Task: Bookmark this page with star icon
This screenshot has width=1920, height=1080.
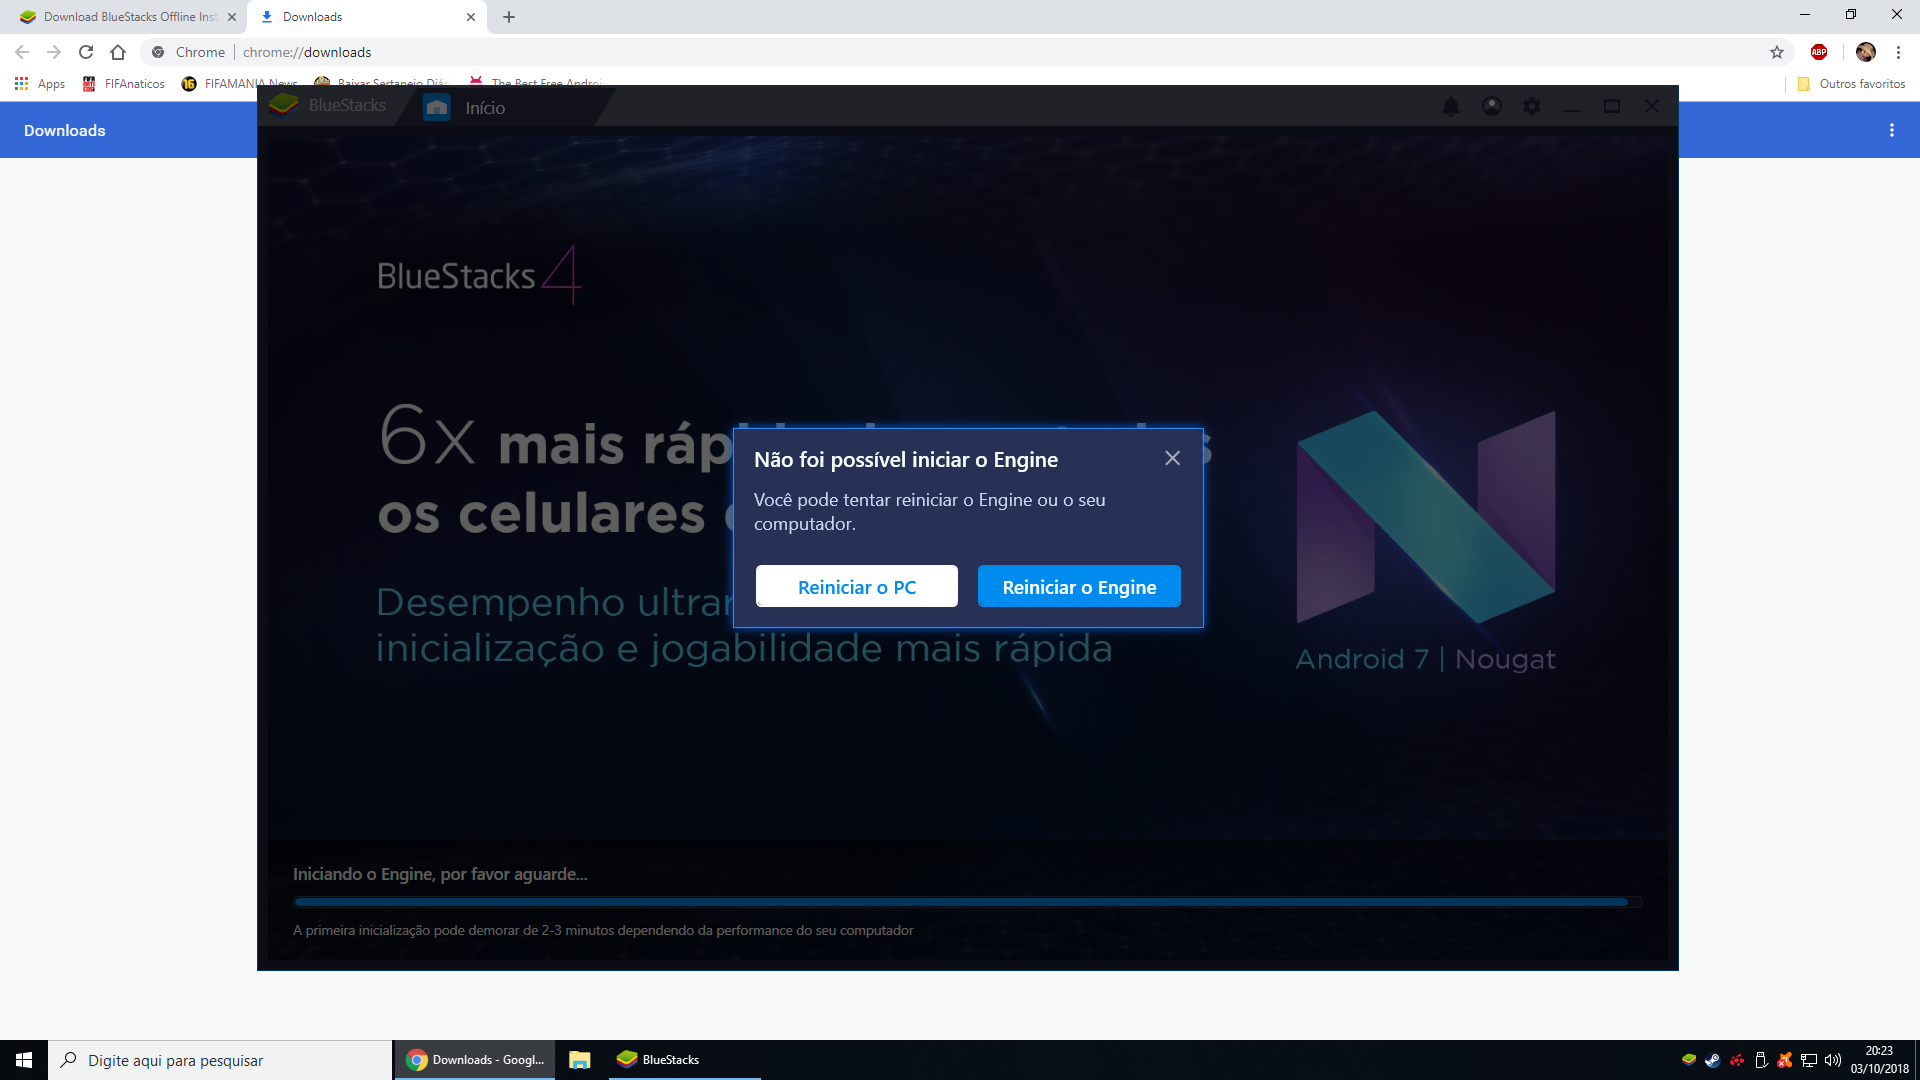Action: (x=1777, y=52)
